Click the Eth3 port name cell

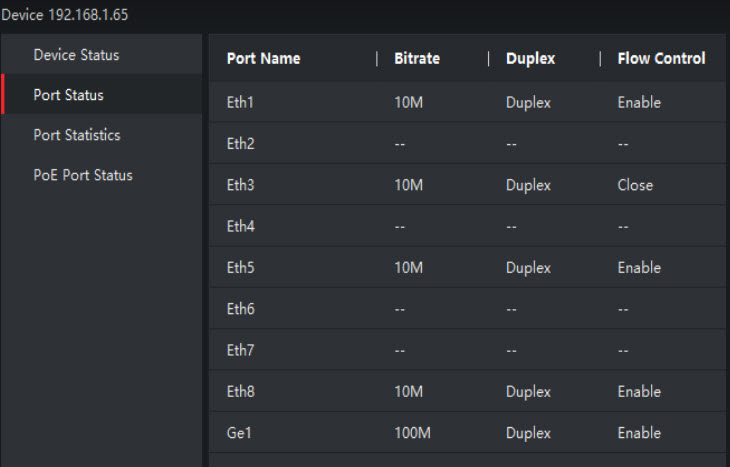(x=241, y=185)
